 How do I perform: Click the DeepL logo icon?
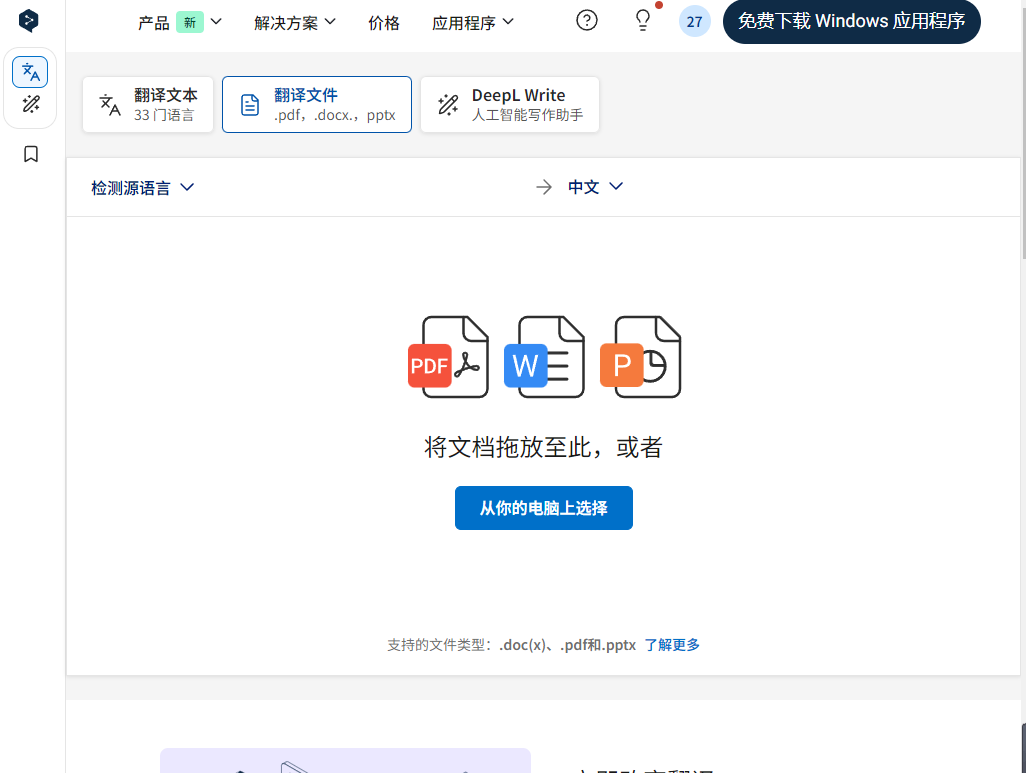pyautogui.click(x=28, y=20)
